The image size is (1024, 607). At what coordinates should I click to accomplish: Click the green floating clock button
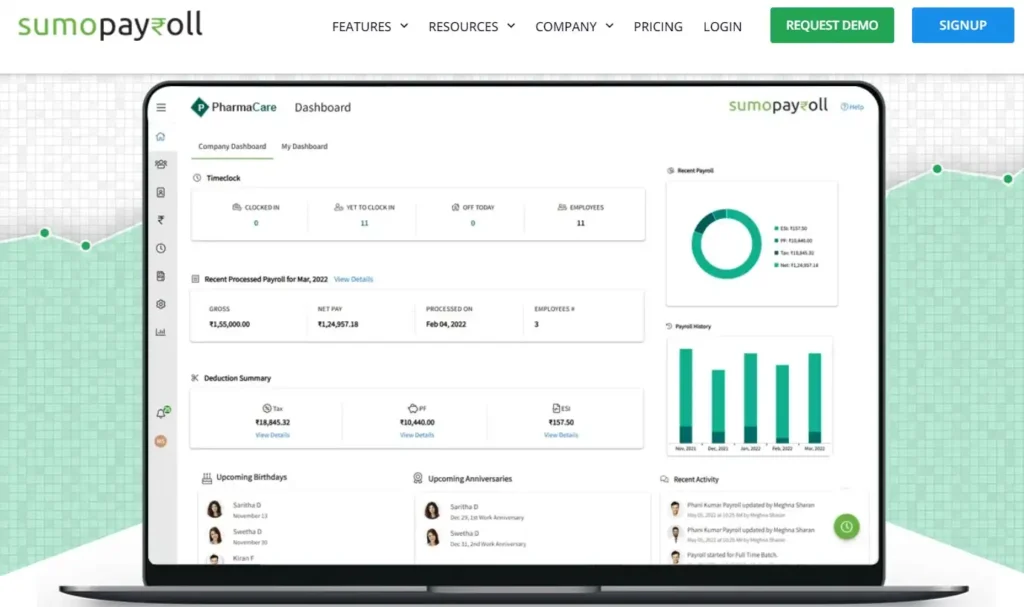tap(846, 527)
